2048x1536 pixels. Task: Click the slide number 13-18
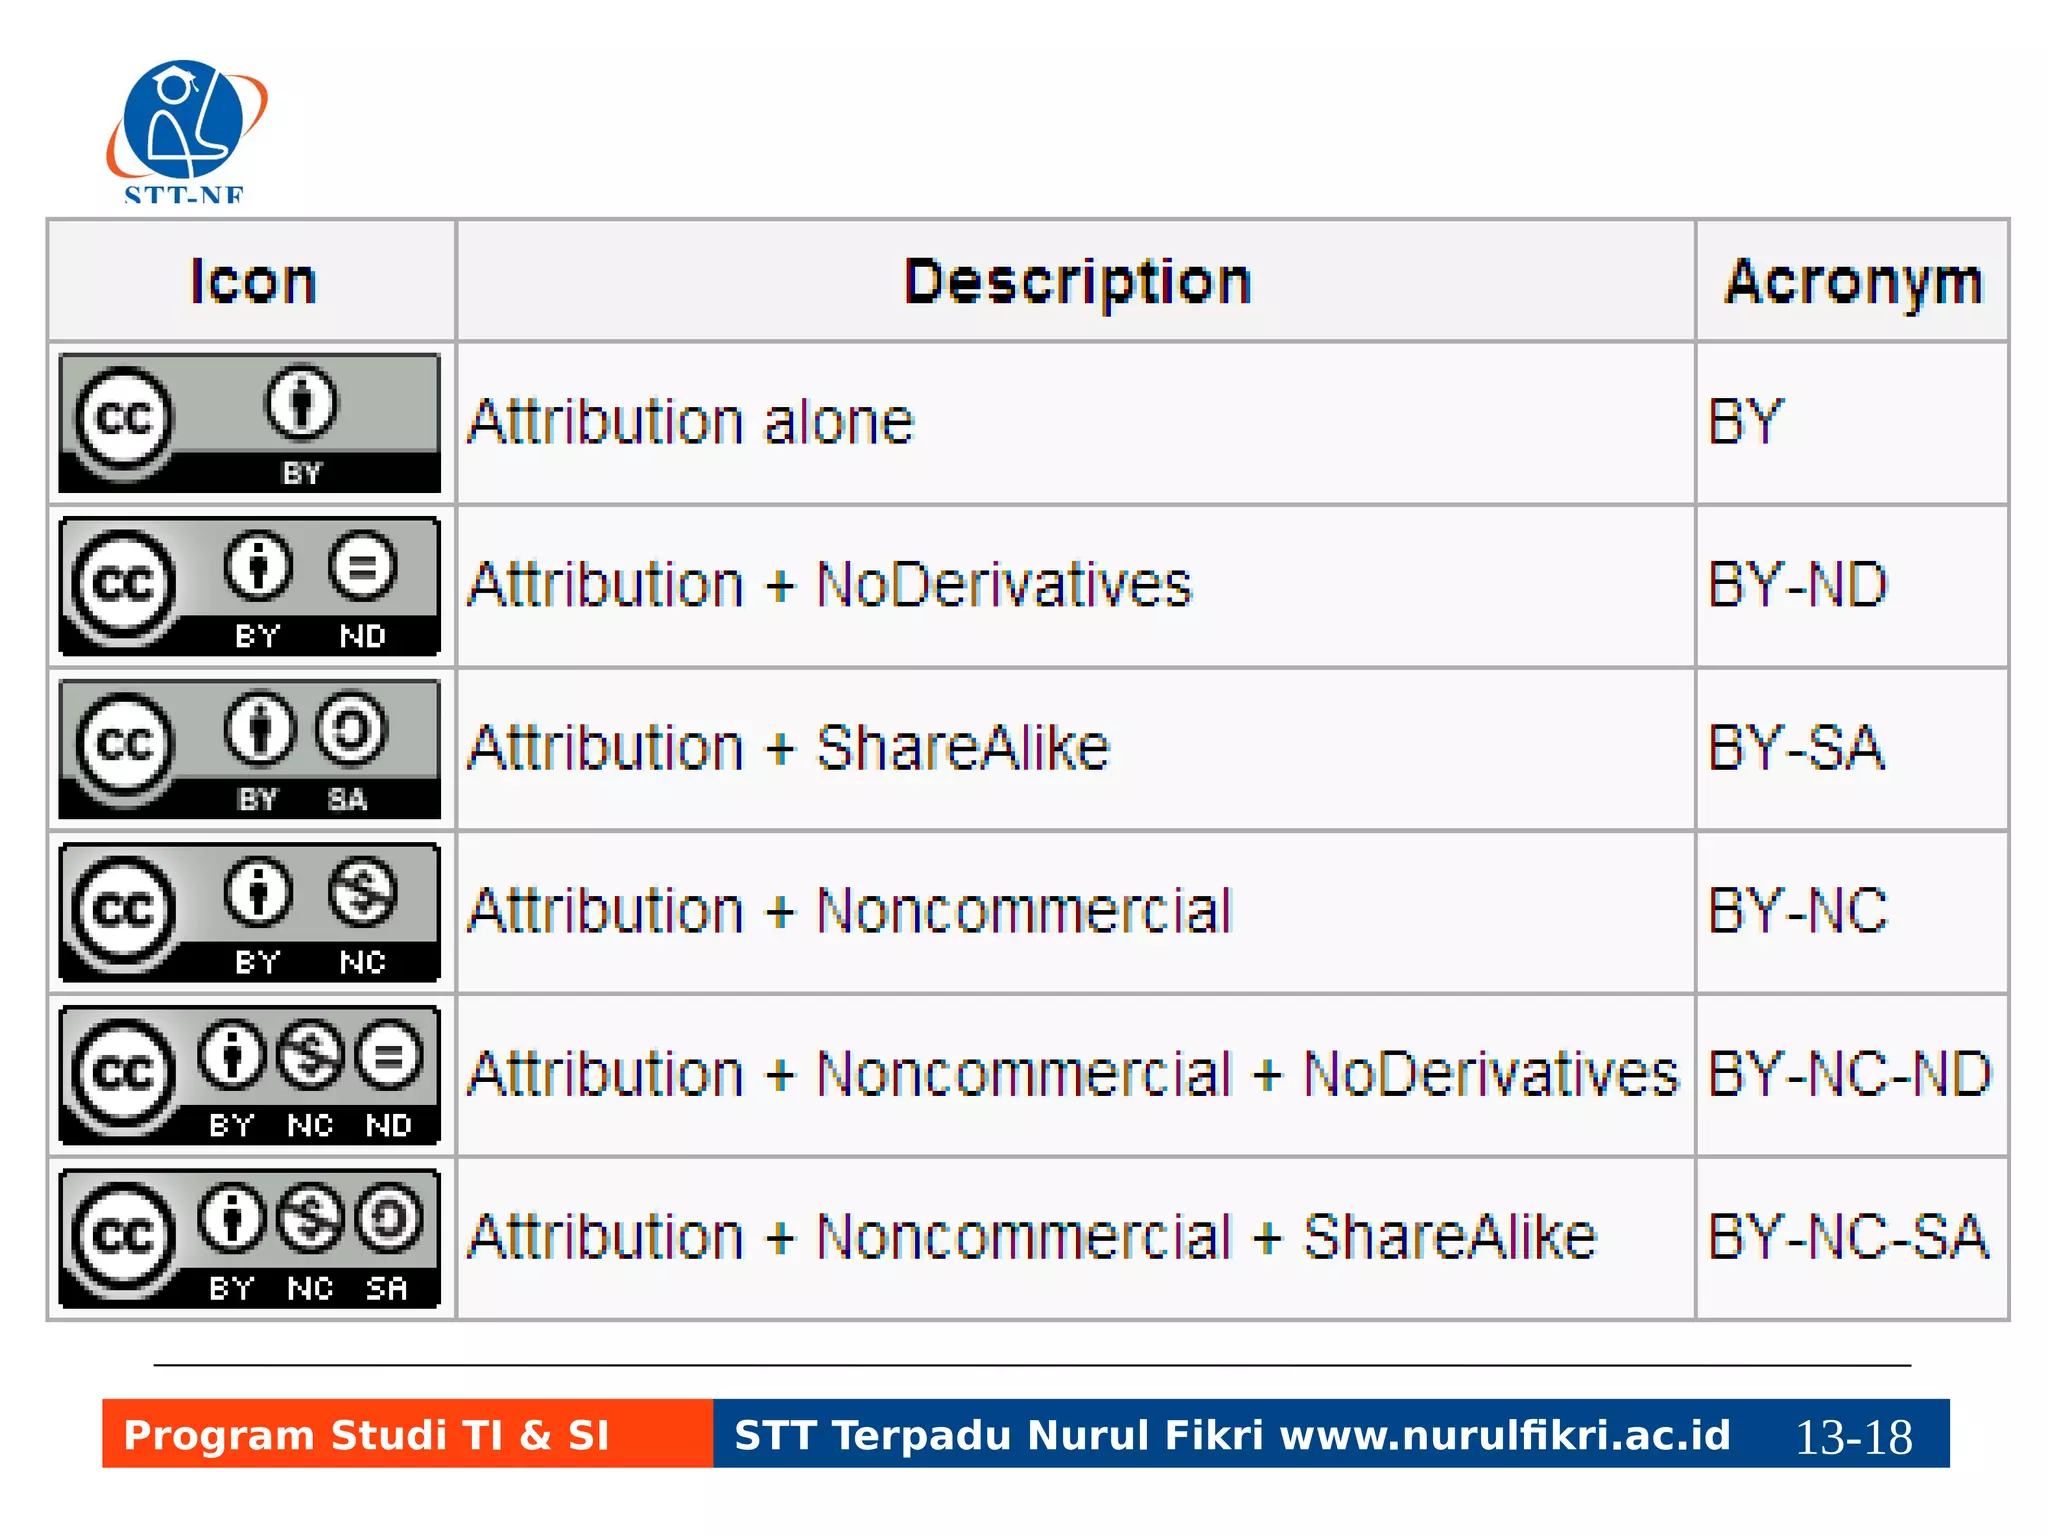tap(1854, 1438)
